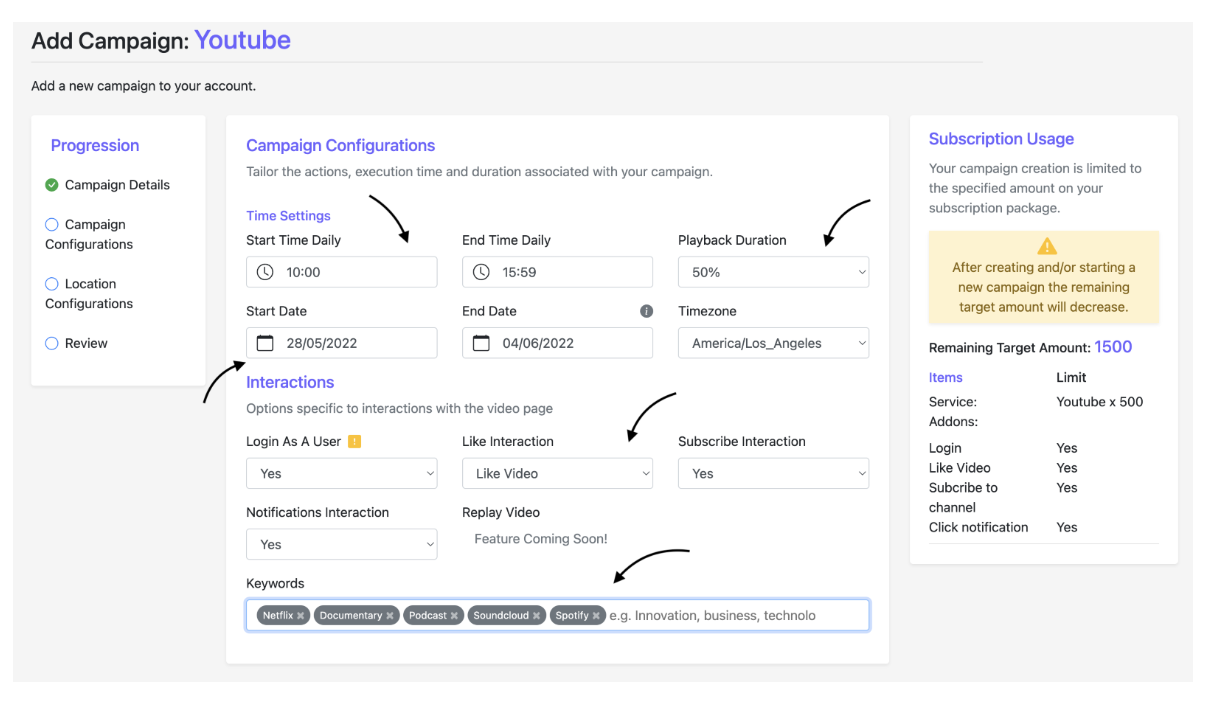Open the Notifications Interaction dropdown
This screenshot has height=702, width=1214.
click(341, 545)
